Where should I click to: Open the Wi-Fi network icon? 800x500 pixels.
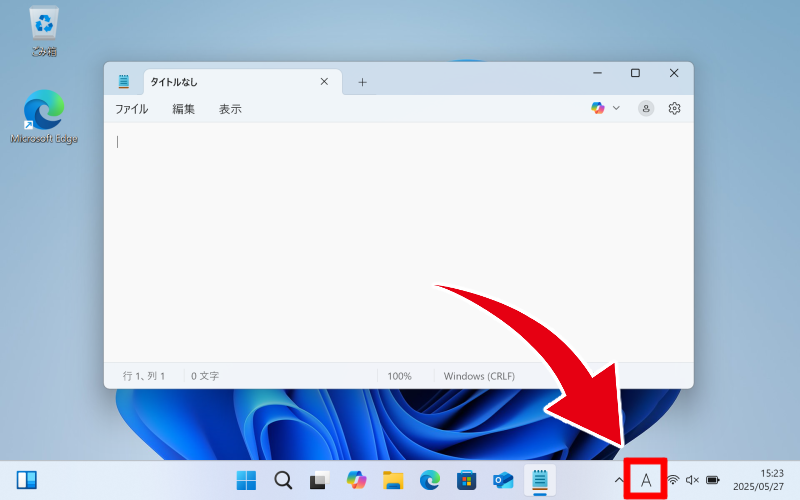[673, 480]
